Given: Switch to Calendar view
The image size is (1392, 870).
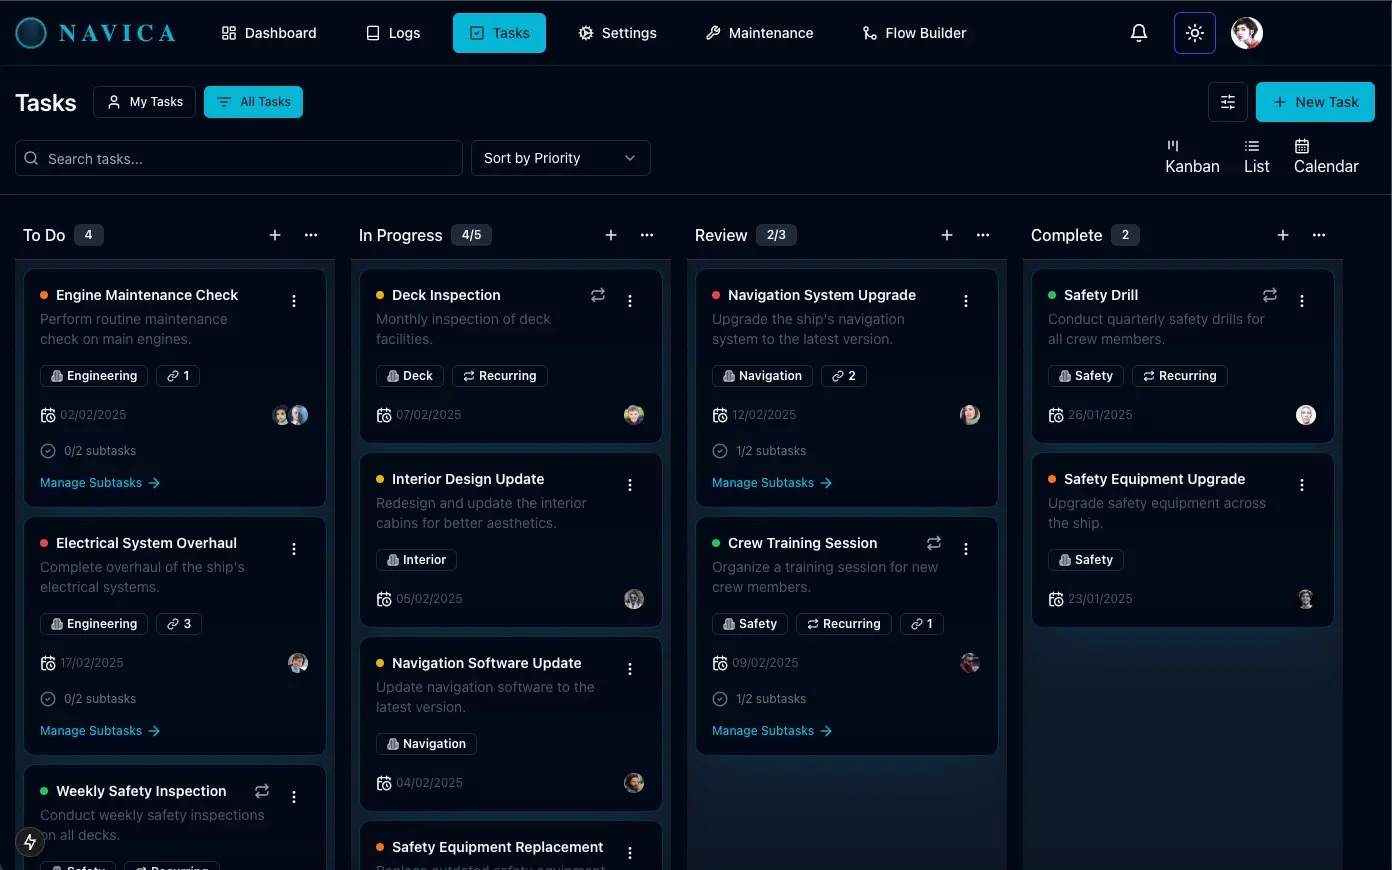Looking at the screenshot, I should 1324,157.
